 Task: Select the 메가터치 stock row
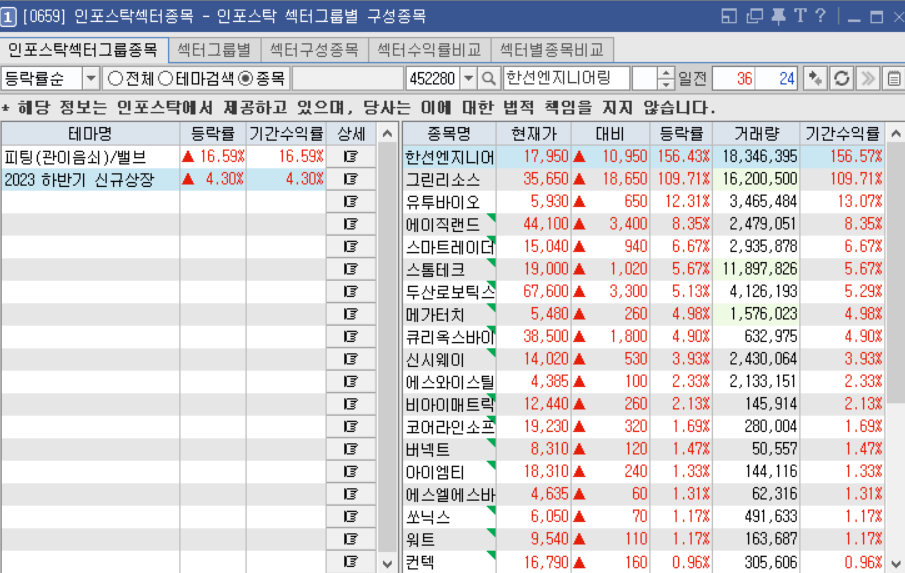point(644,314)
